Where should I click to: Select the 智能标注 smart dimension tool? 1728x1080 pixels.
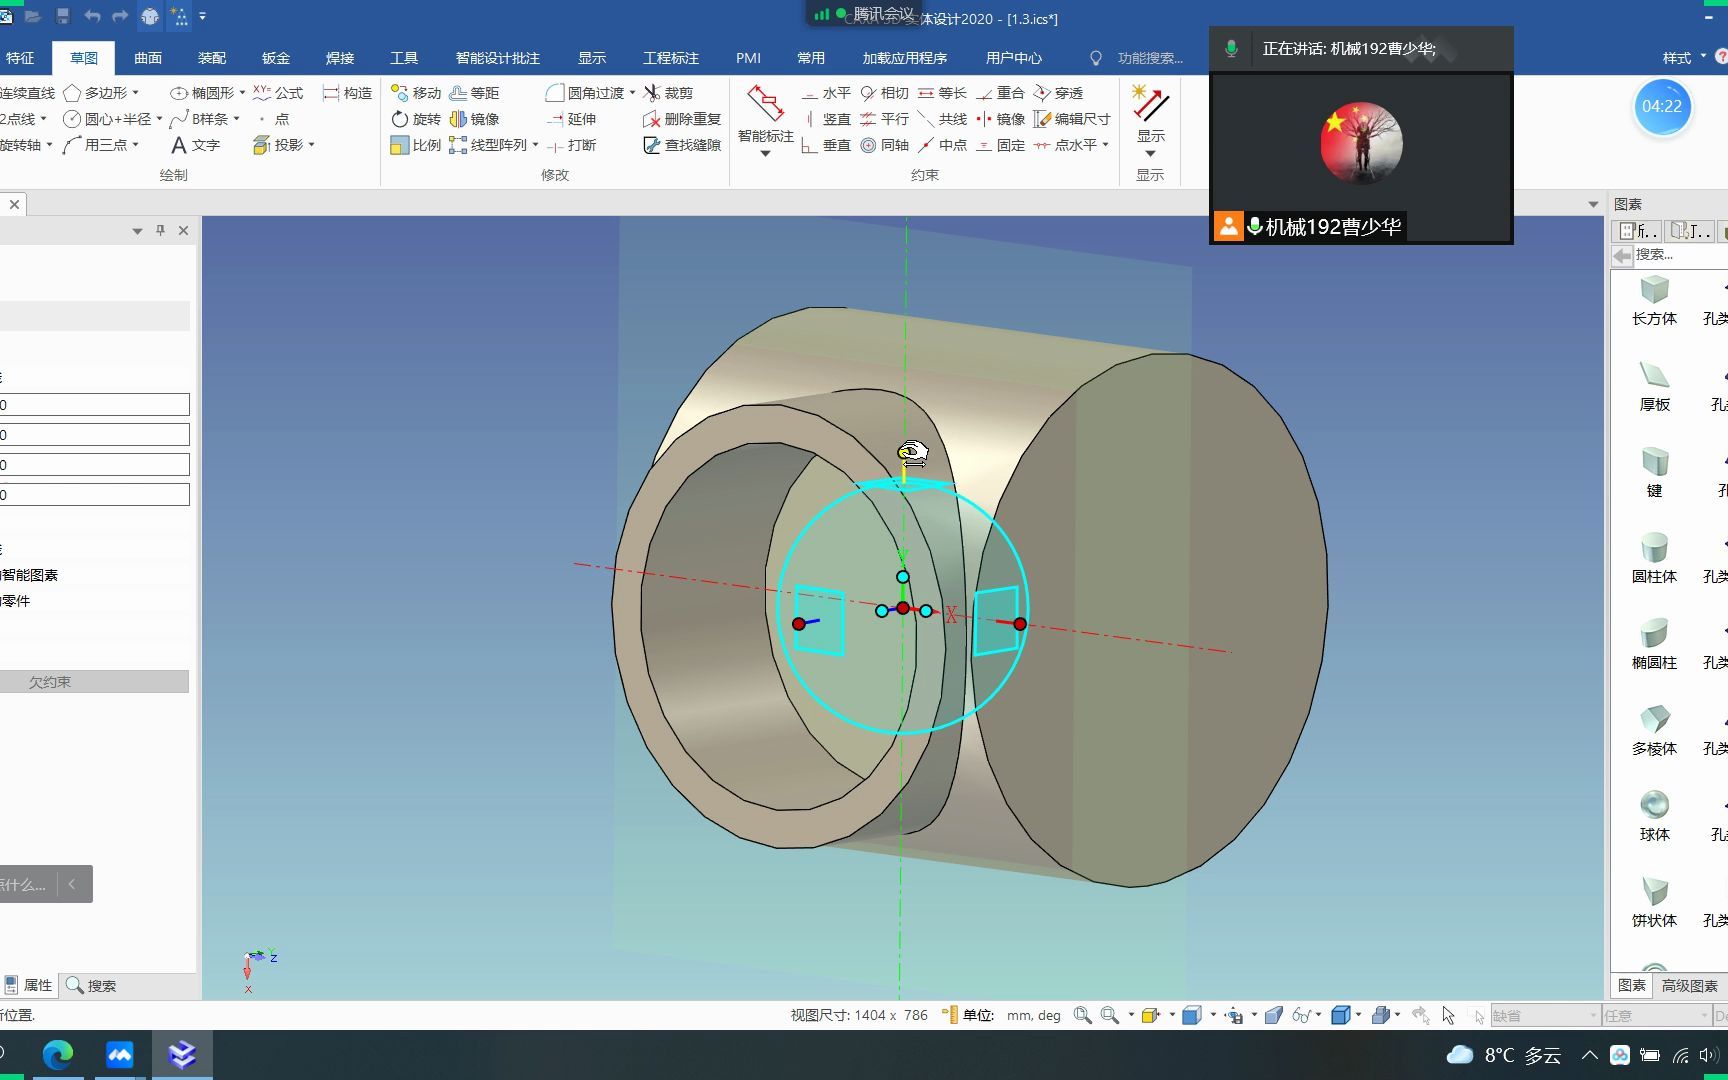pyautogui.click(x=765, y=120)
